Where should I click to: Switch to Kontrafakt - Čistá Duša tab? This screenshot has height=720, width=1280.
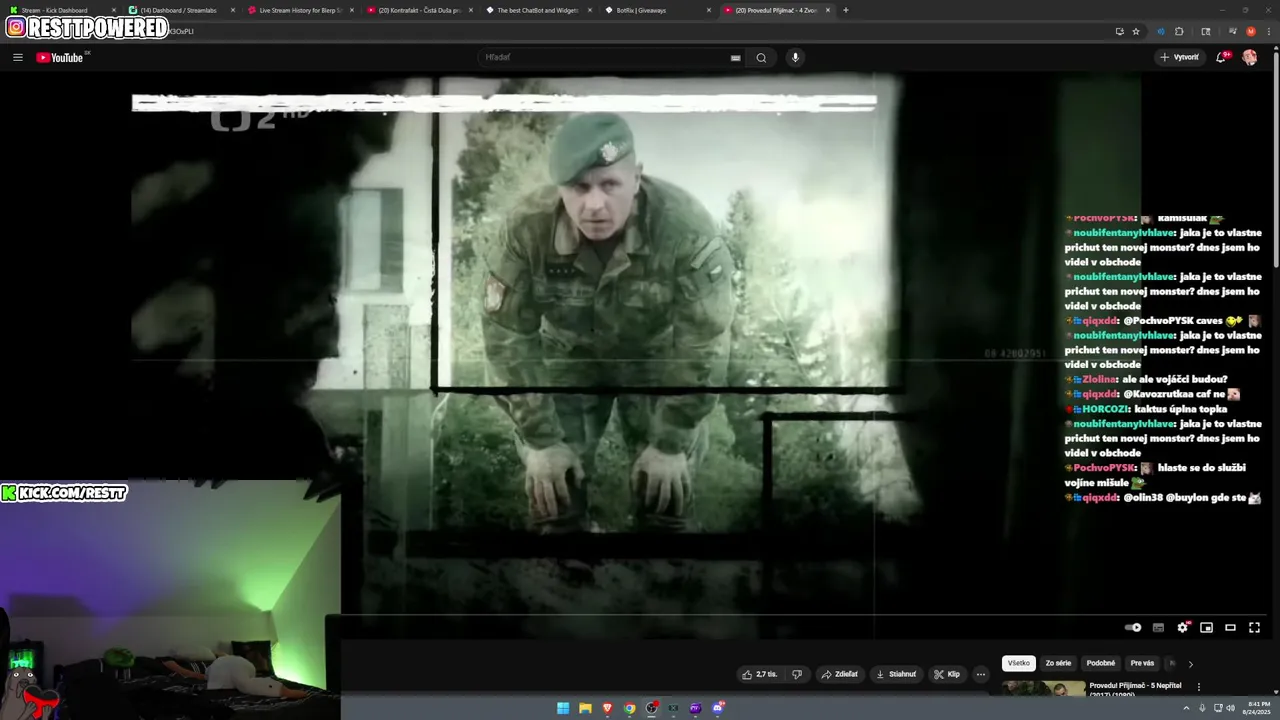(x=419, y=10)
